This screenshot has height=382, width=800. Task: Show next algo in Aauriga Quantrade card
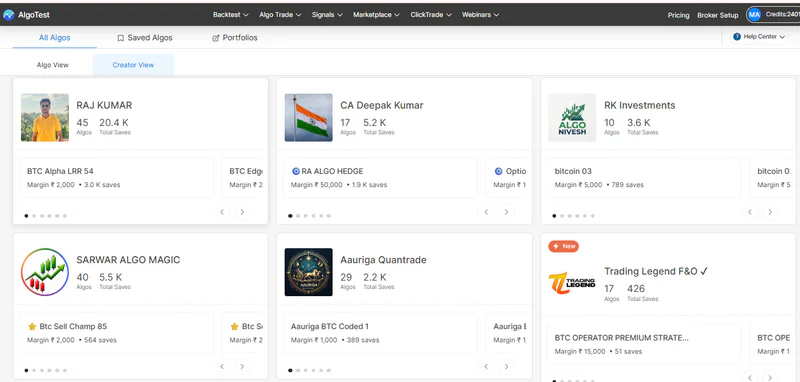click(506, 366)
